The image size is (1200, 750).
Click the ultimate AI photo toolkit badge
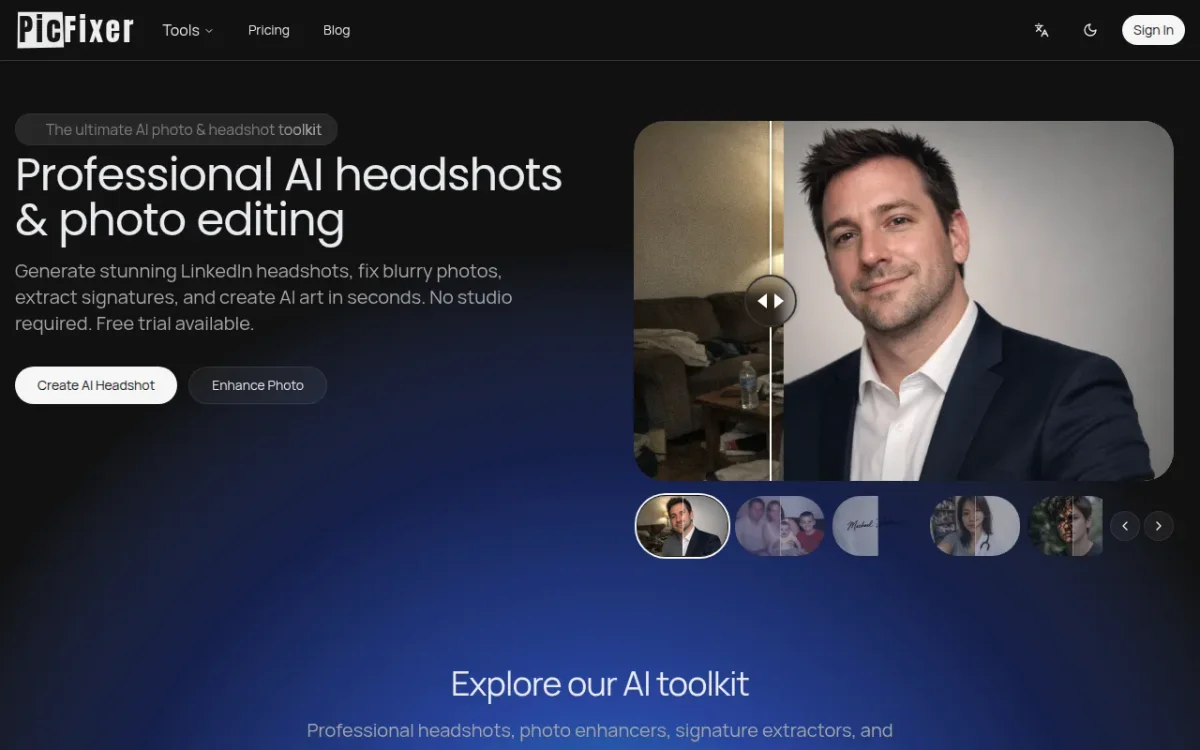pos(176,129)
